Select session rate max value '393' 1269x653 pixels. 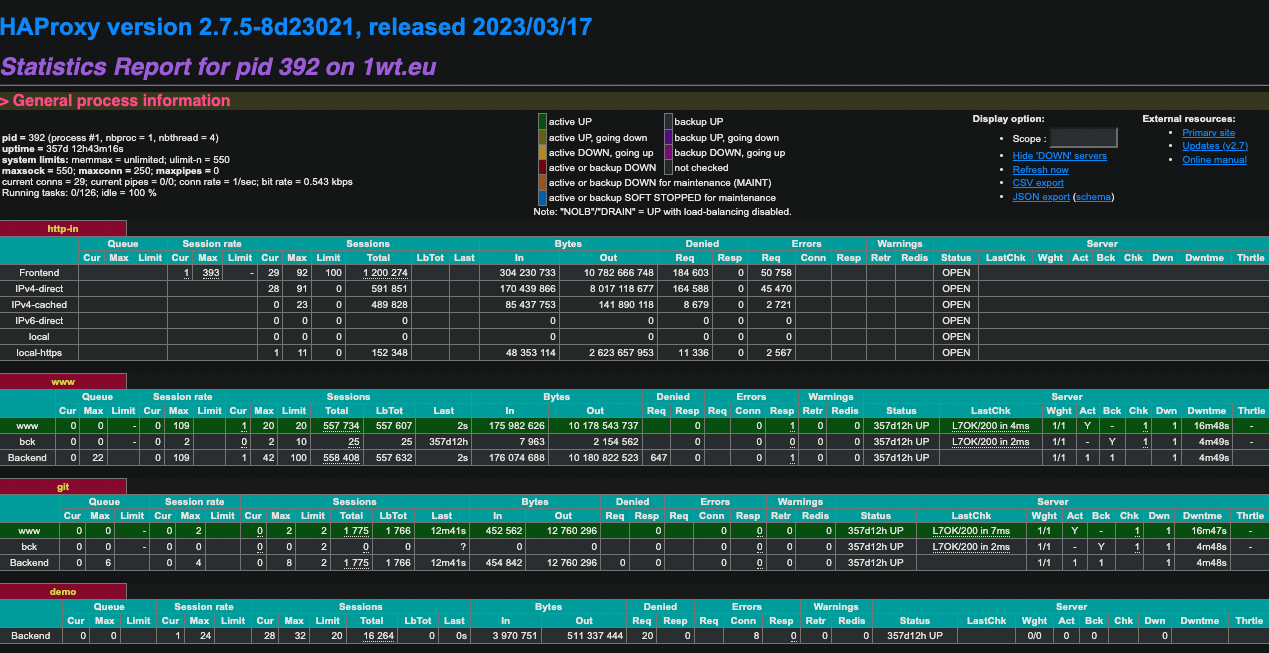(211, 273)
